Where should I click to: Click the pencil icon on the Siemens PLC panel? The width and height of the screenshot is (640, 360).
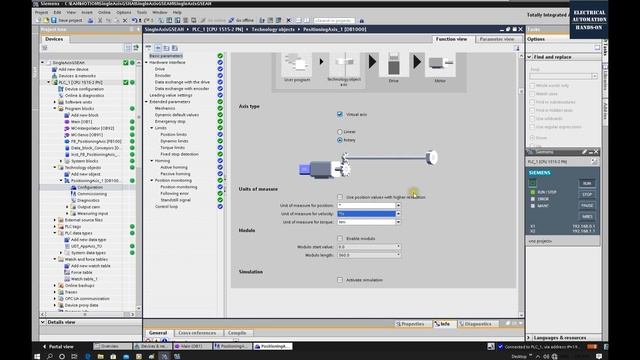click(x=584, y=152)
